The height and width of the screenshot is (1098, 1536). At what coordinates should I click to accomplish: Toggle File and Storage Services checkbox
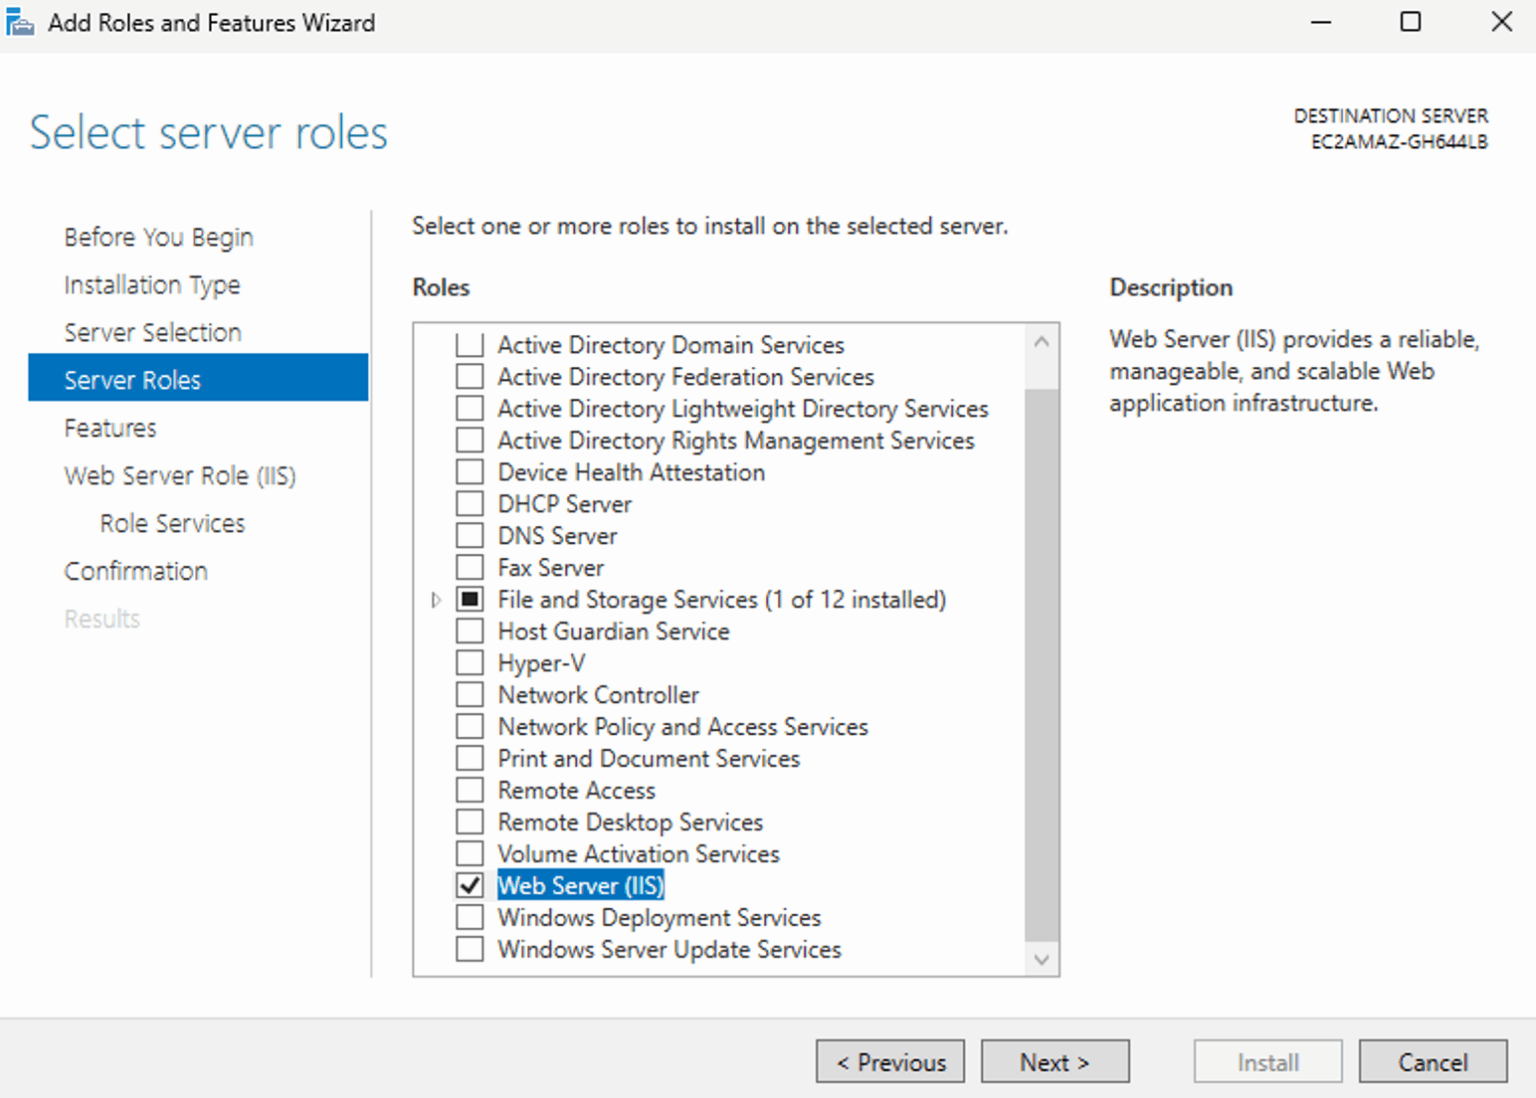point(469,600)
